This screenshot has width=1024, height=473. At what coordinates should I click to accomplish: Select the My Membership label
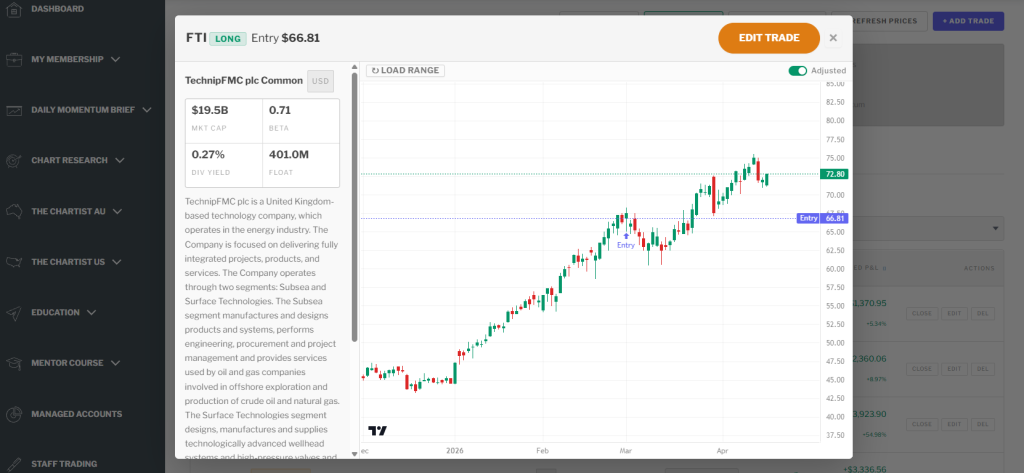[x=67, y=59]
